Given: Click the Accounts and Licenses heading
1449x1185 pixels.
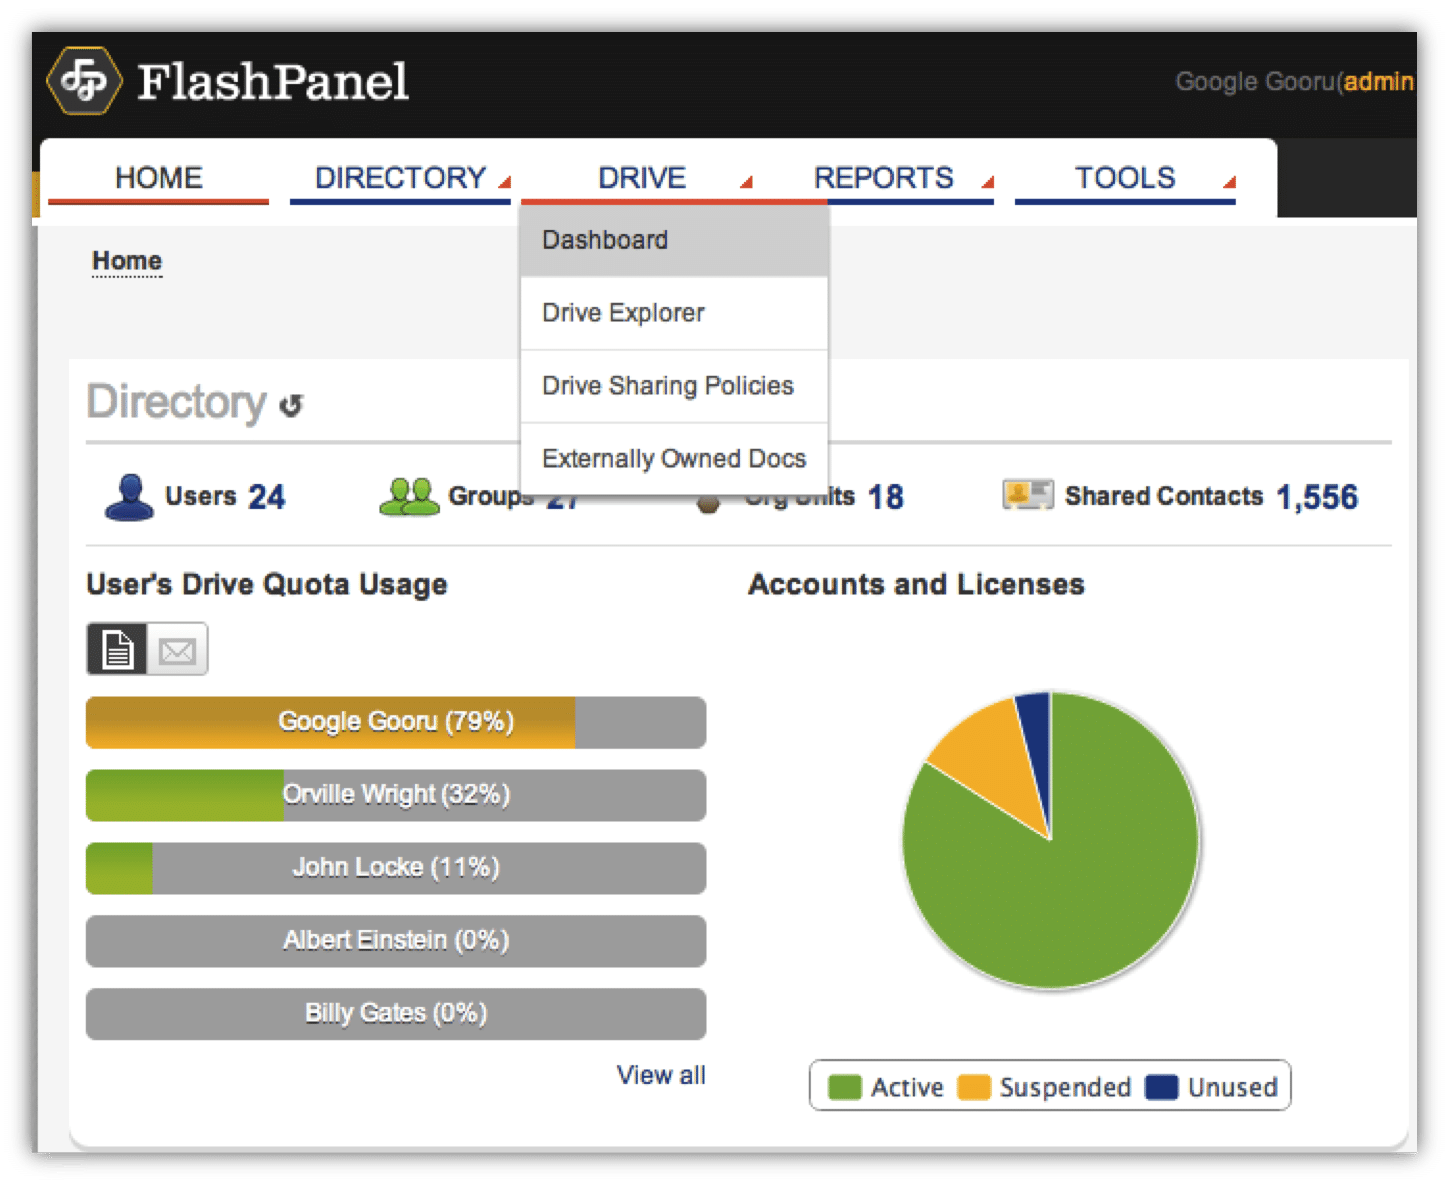Looking at the screenshot, I should point(917,584).
